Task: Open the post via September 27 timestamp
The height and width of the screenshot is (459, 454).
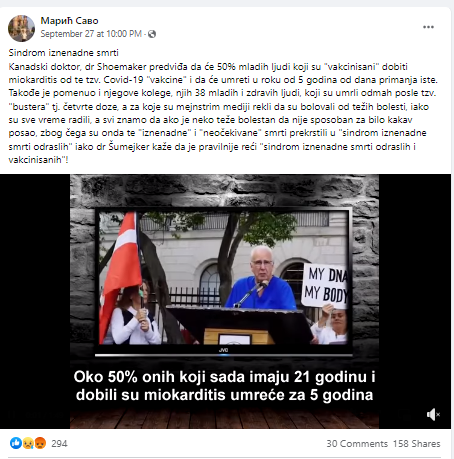Action: coord(91,34)
